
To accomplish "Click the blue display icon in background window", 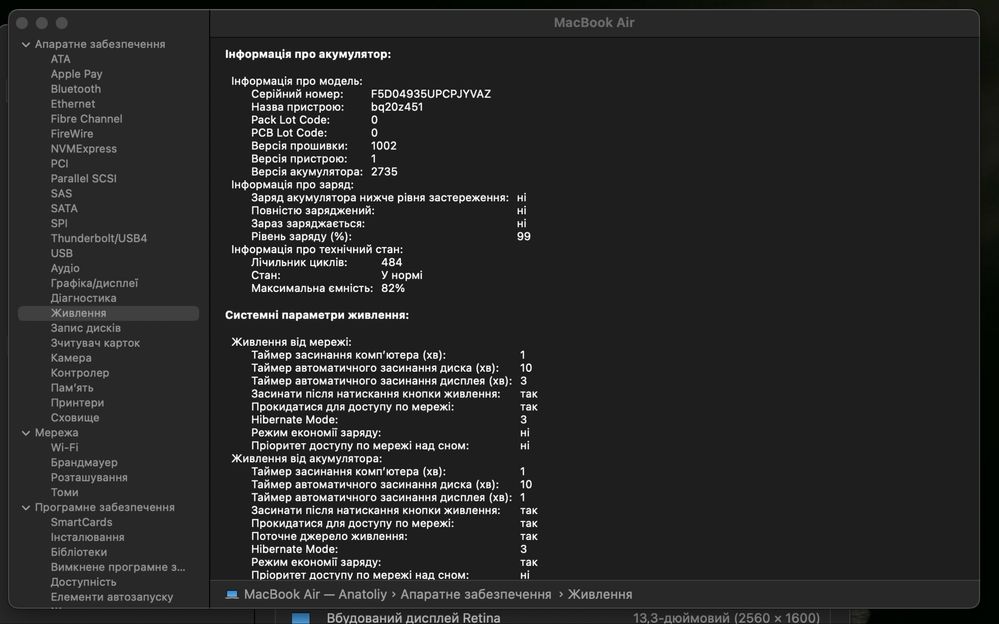I will [x=301, y=618].
